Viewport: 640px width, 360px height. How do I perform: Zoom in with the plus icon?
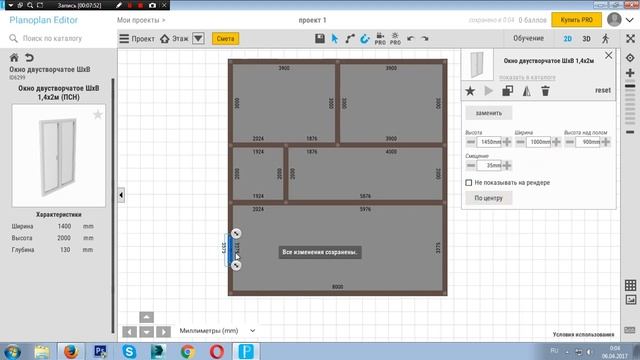pyautogui.click(x=630, y=73)
